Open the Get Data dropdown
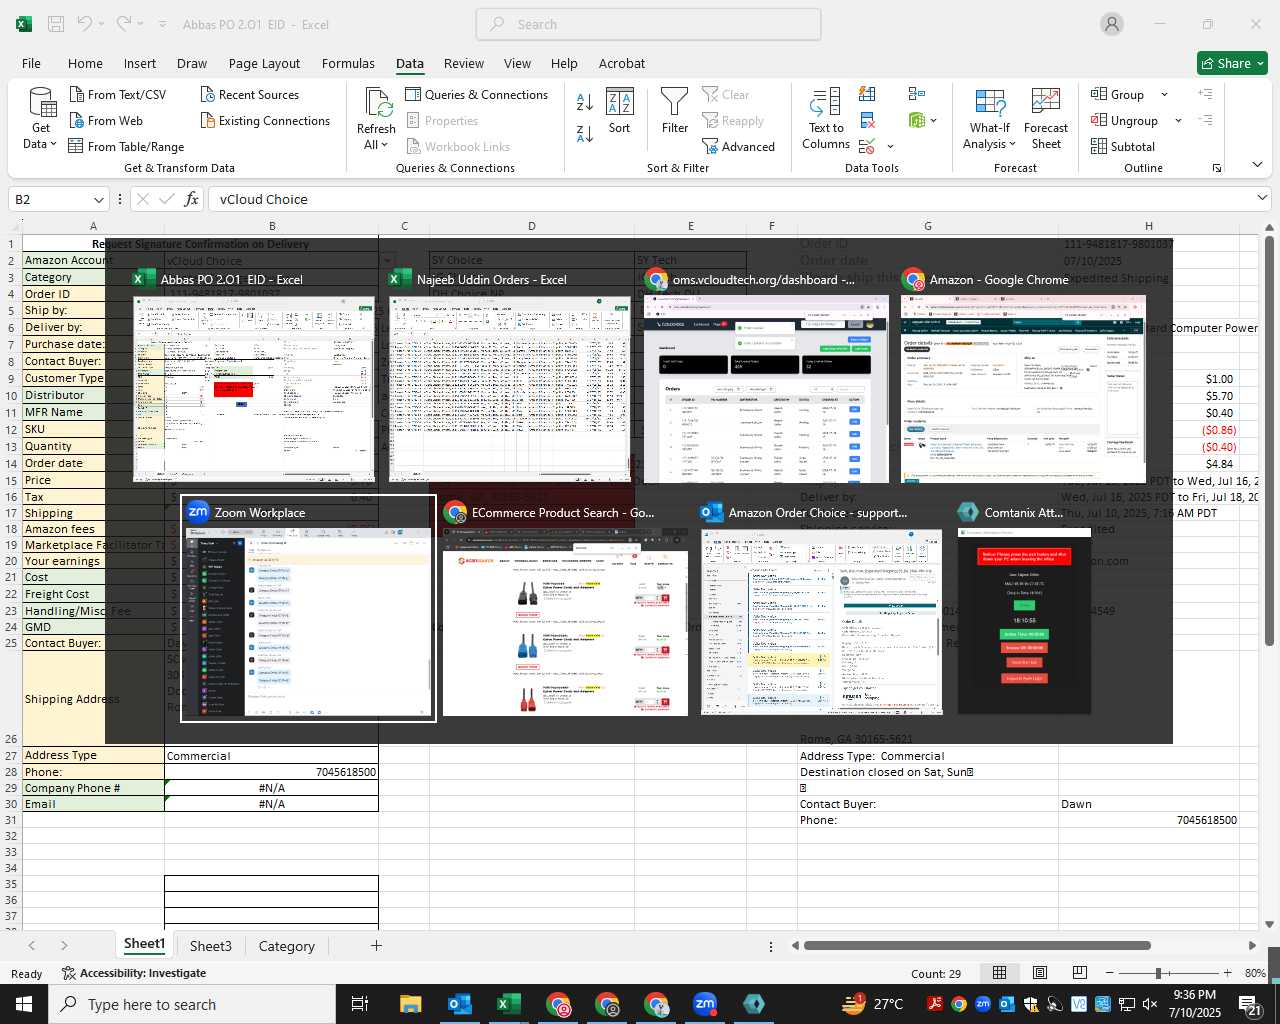This screenshot has height=1024, width=1280. click(x=41, y=119)
